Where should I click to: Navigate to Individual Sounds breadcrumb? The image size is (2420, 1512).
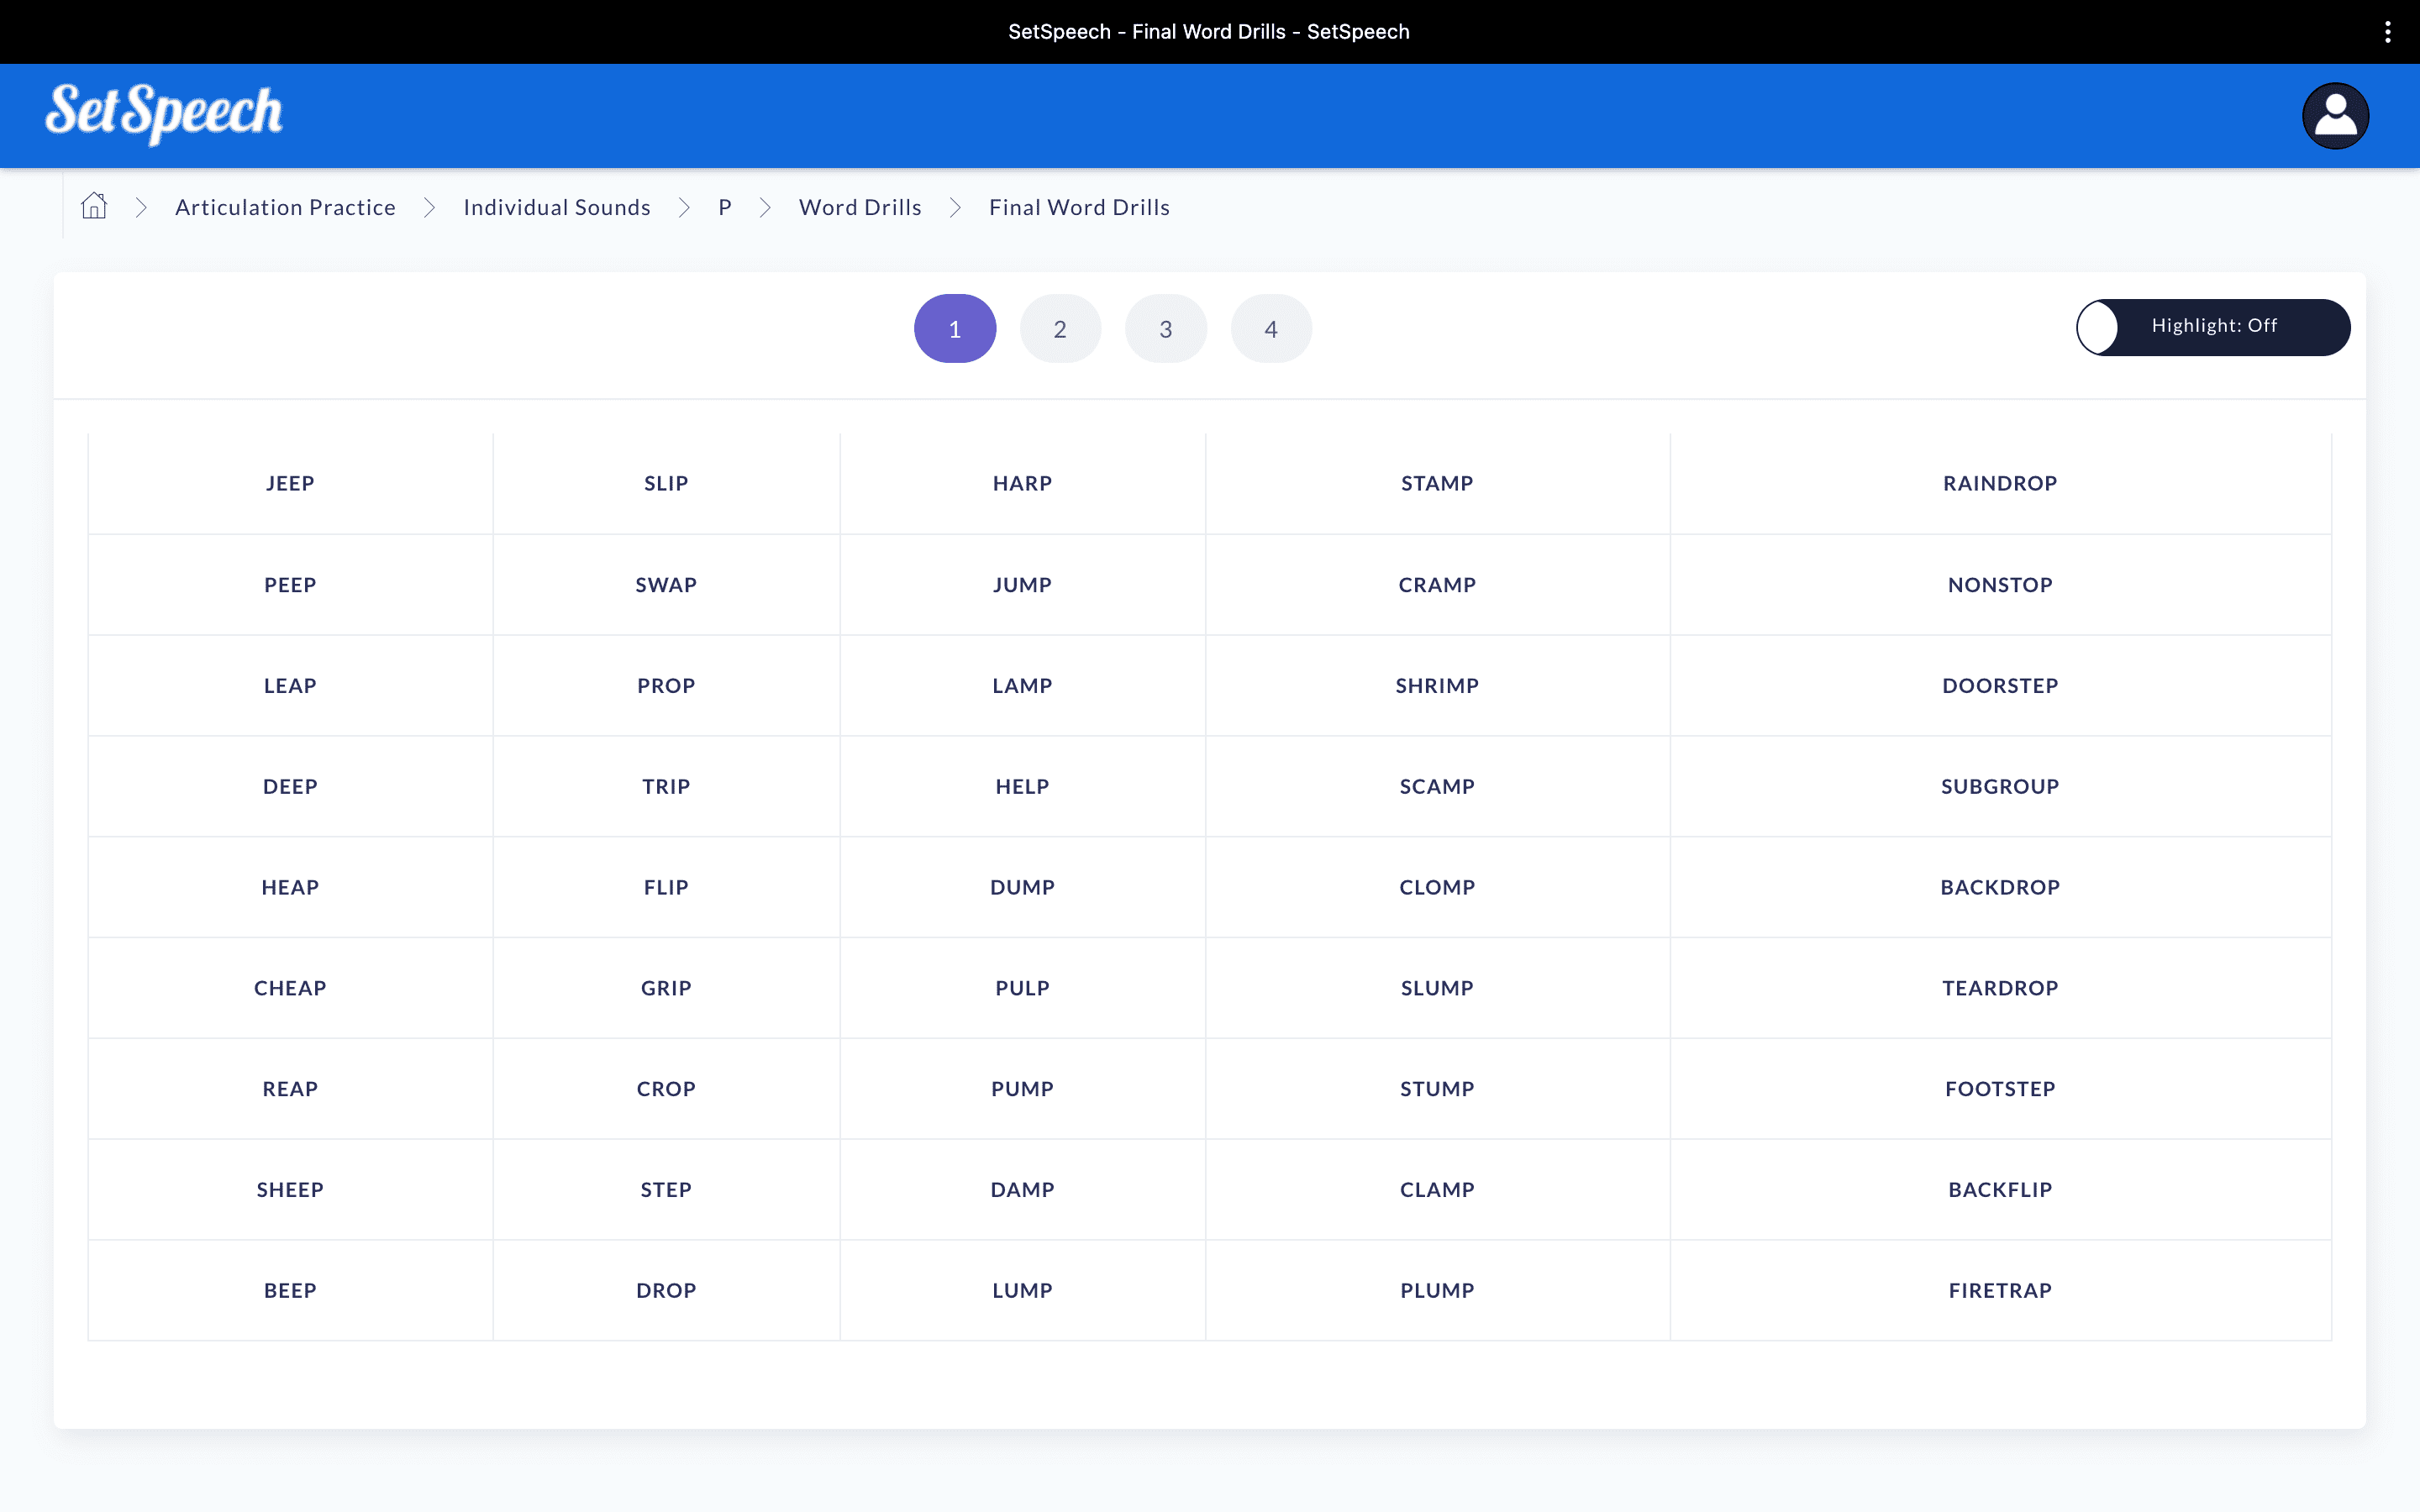[556, 207]
